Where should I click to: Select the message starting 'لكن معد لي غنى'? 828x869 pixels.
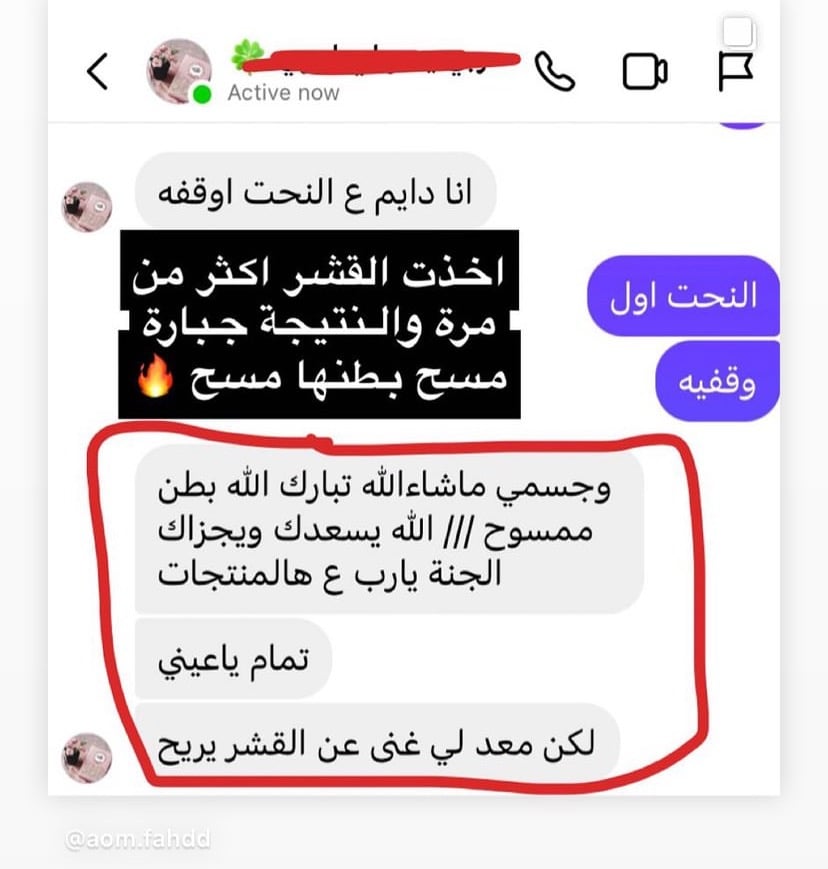click(x=376, y=742)
